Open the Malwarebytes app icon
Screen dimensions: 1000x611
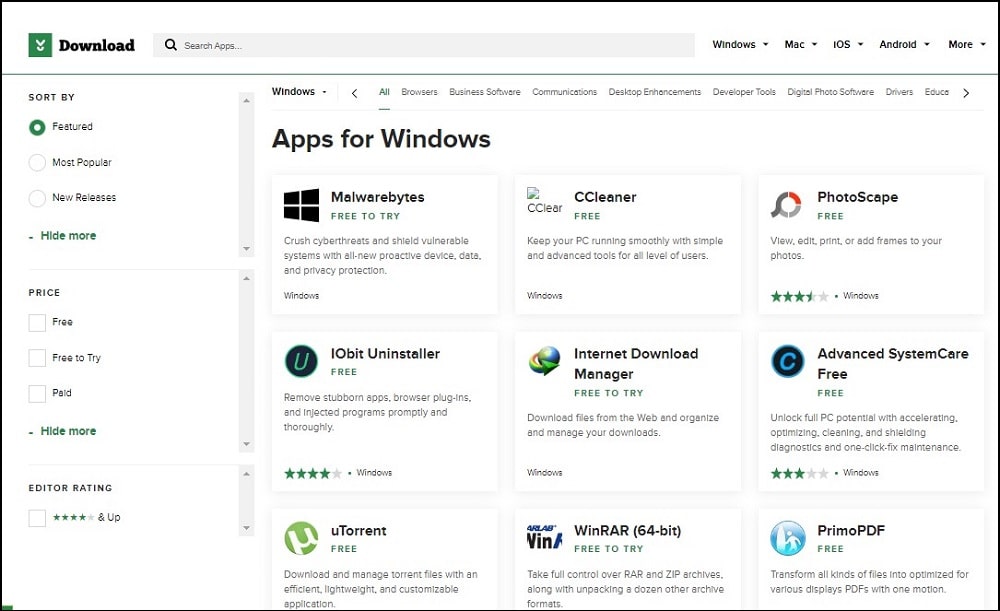[x=301, y=205]
